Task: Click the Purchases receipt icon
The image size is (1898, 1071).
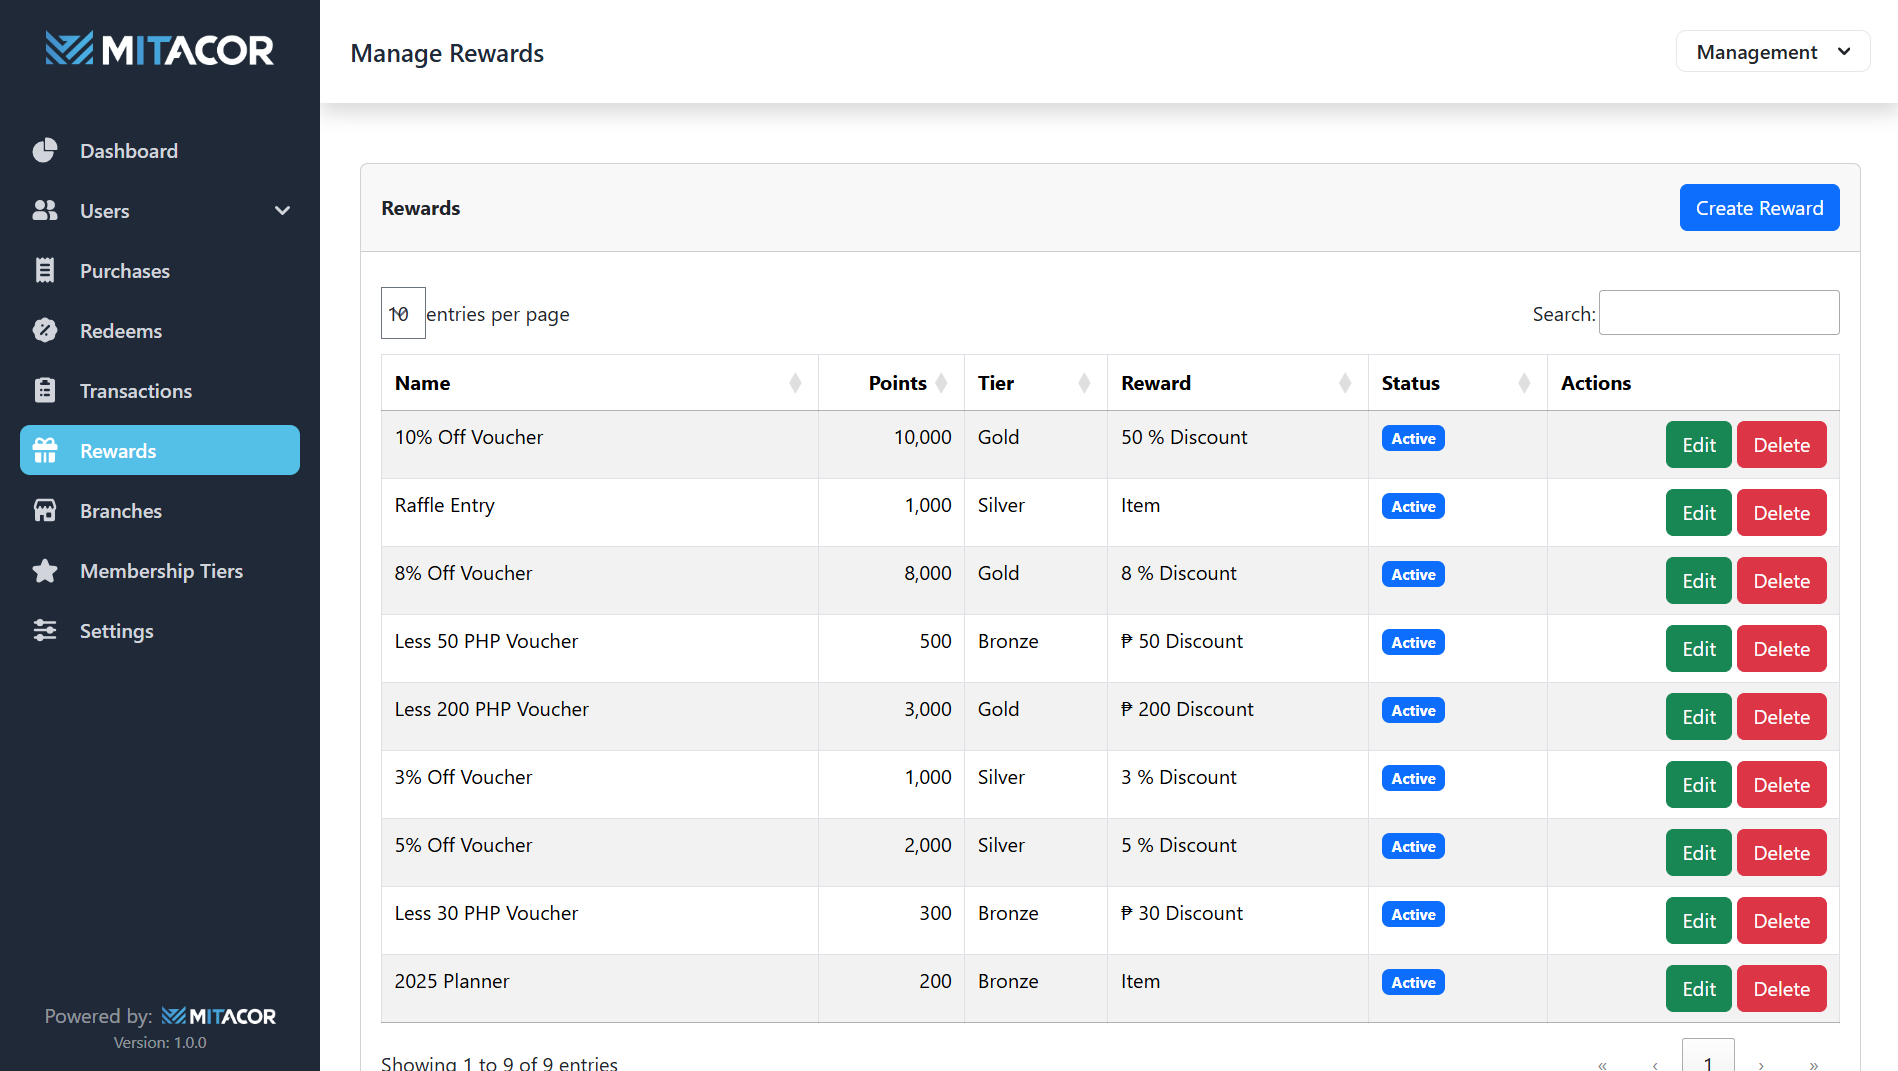Action: (45, 270)
